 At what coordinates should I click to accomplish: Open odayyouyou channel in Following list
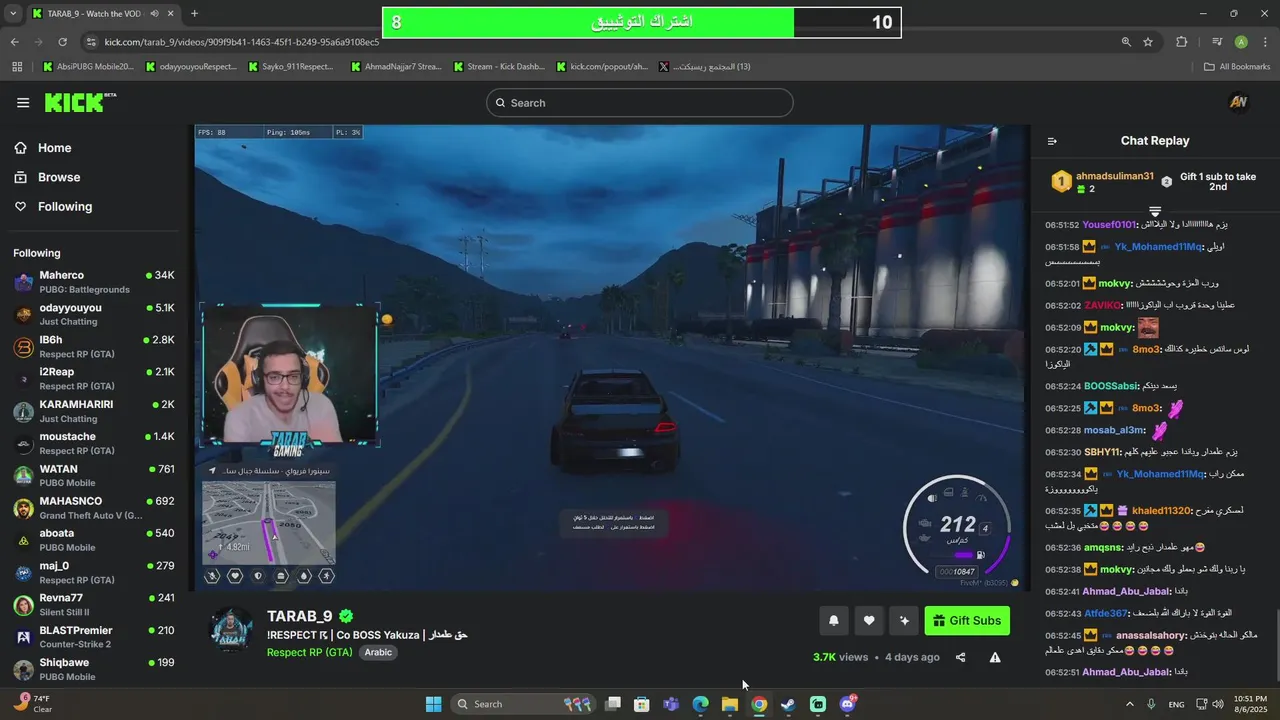[x=95, y=314]
